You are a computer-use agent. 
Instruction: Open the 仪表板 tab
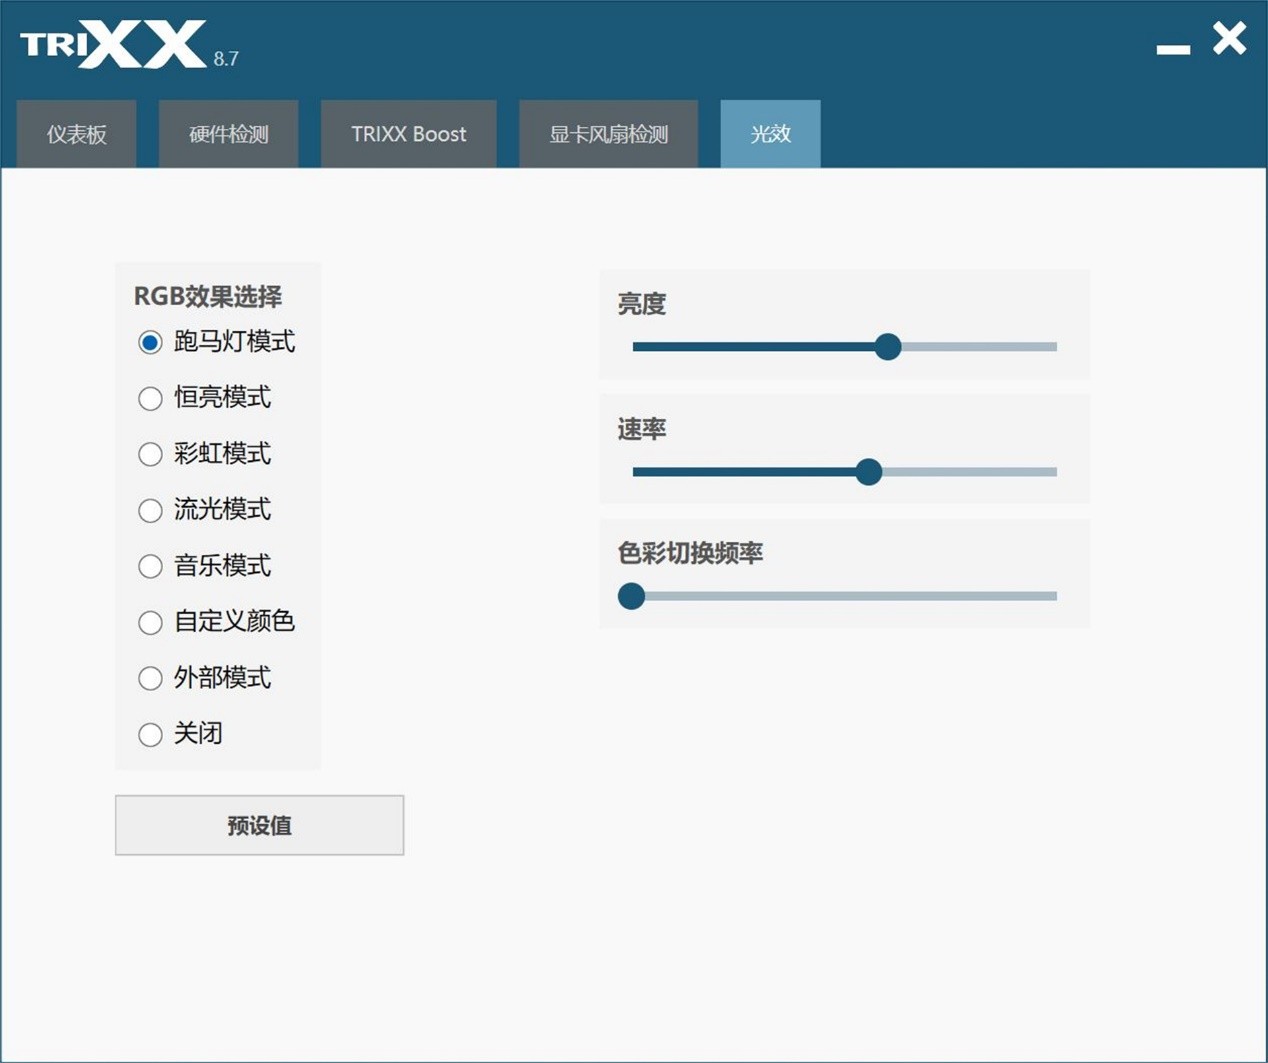(x=77, y=134)
